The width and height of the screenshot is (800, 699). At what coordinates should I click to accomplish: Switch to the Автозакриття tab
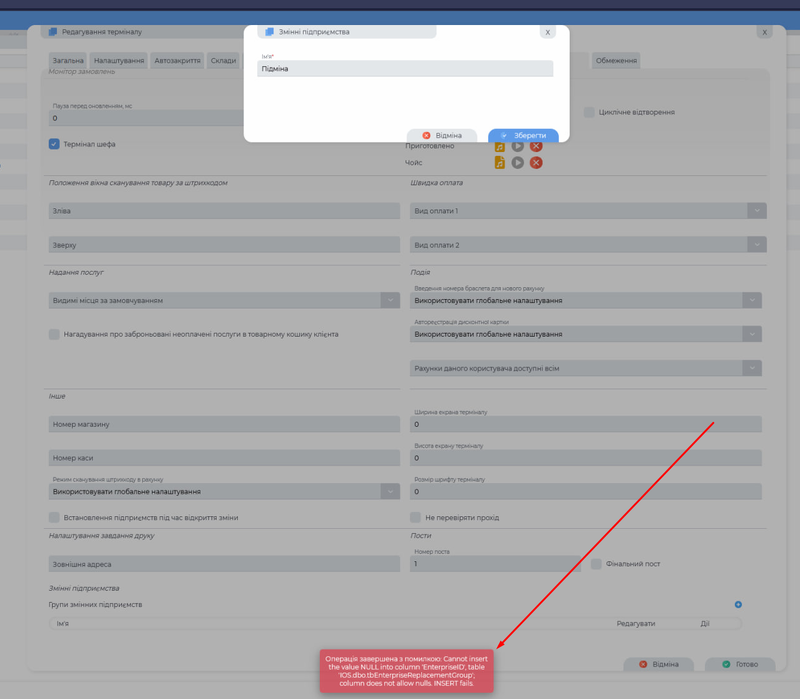[178, 61]
